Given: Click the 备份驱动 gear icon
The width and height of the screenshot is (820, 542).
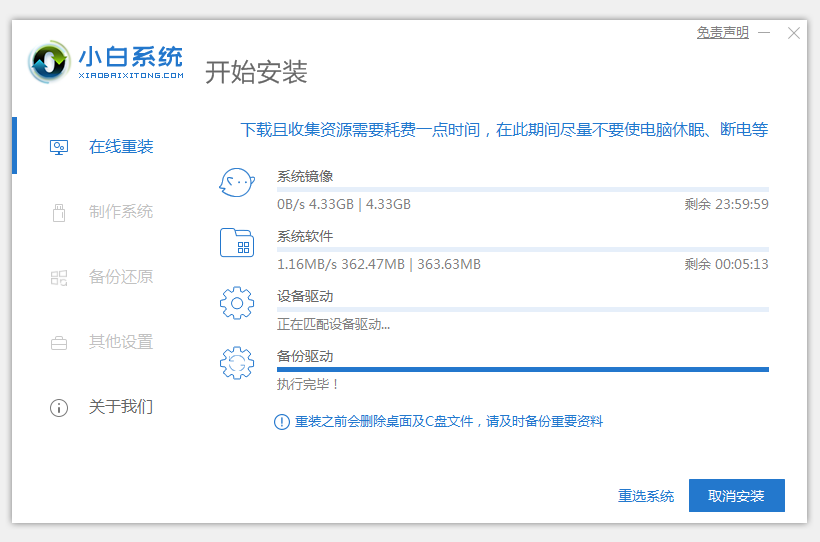Looking at the screenshot, I should (x=237, y=363).
